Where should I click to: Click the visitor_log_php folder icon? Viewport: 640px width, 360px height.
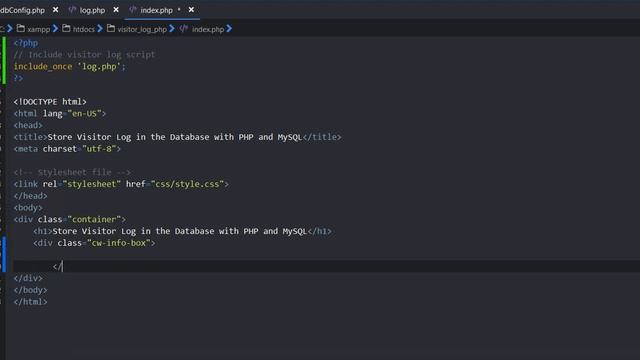111,29
